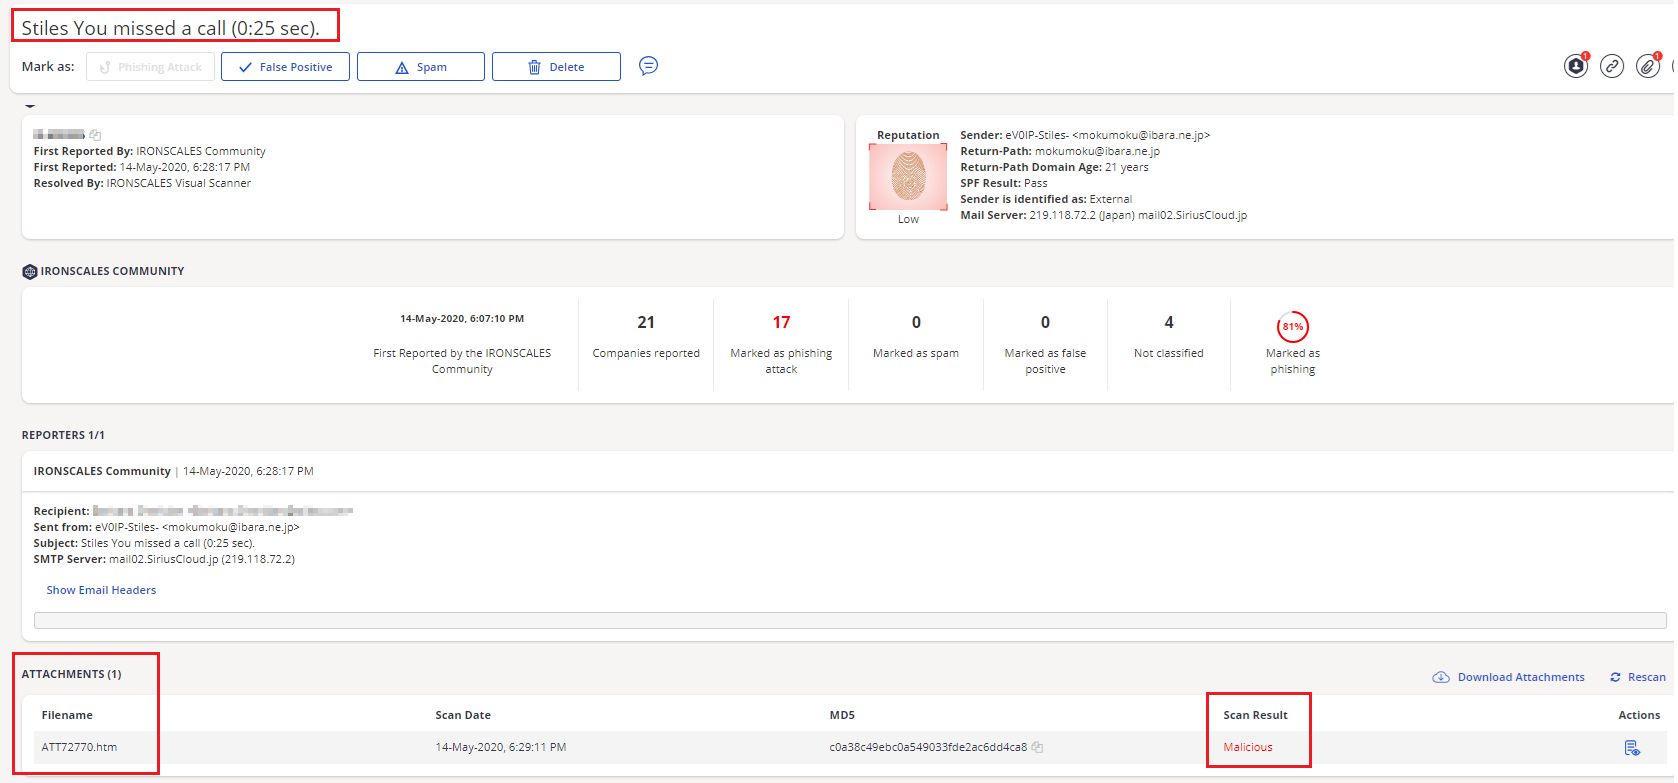Click the Scan Result column header
The width and height of the screenshot is (1678, 783).
click(1255, 715)
